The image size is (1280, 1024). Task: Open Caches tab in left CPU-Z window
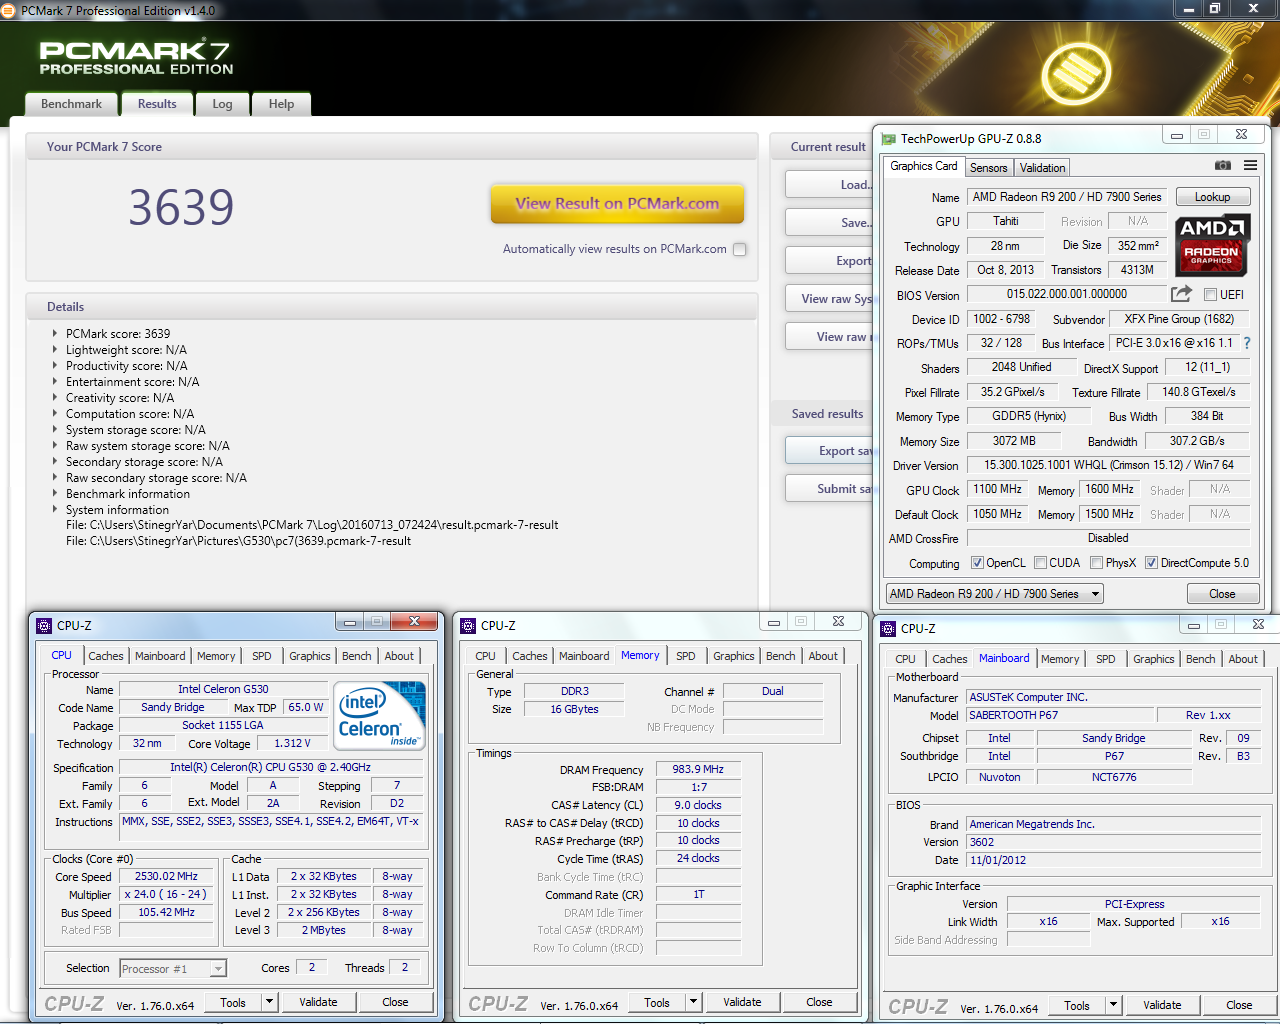click(106, 656)
